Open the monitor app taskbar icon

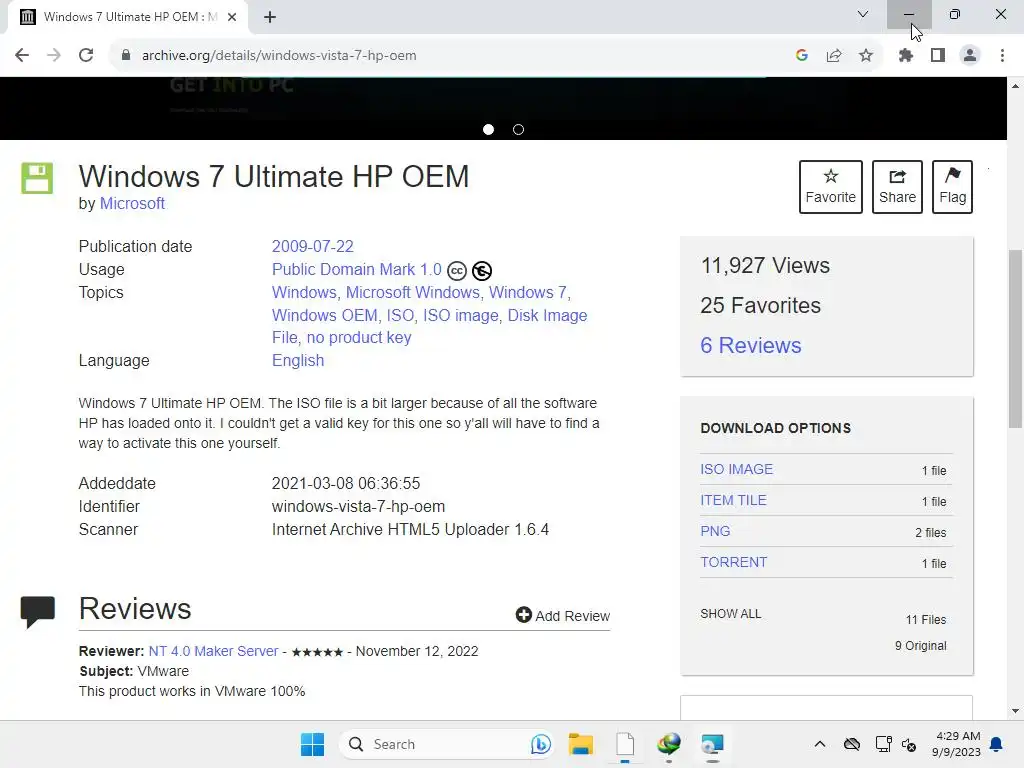712,744
